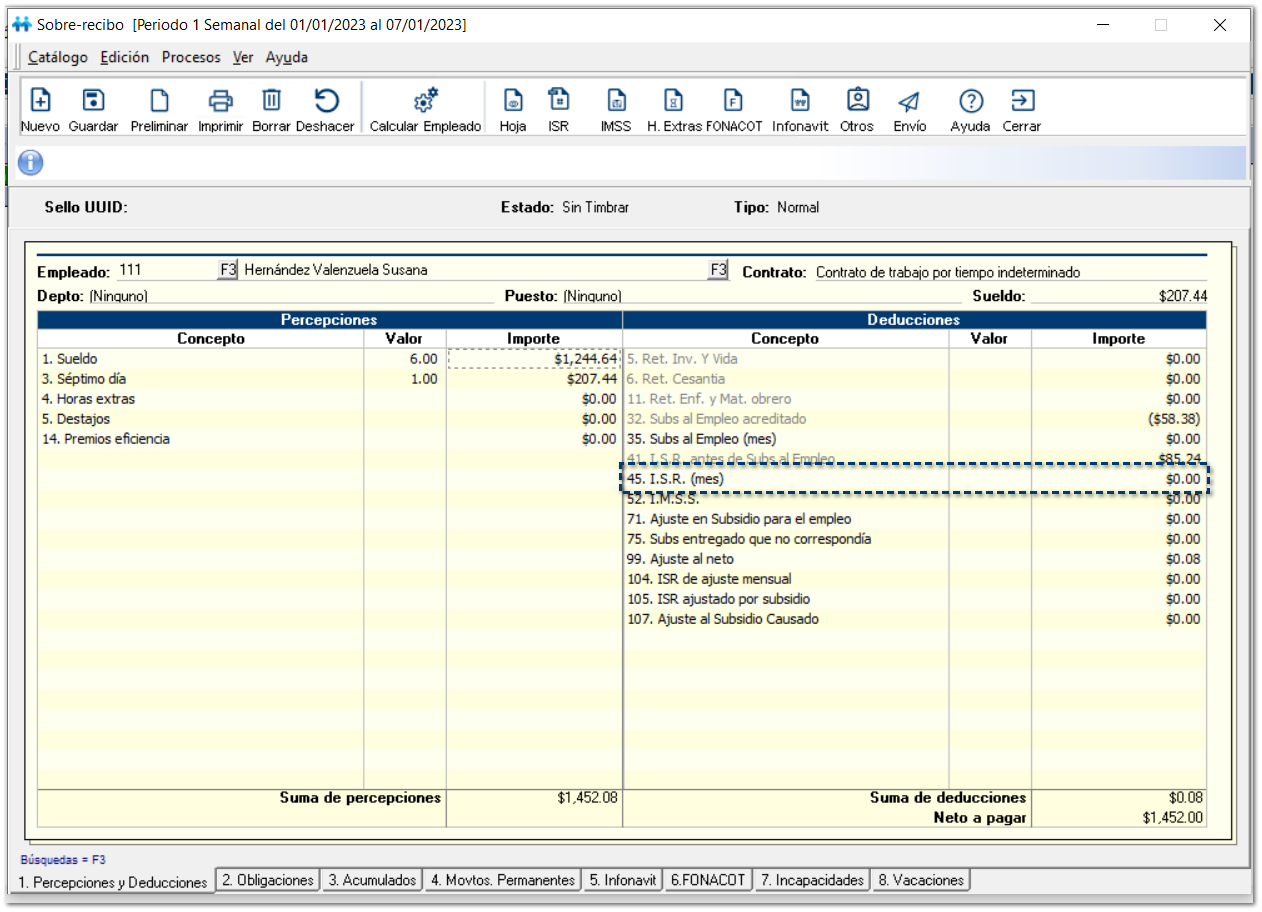Click the Nuevo toolbar icon
This screenshot has height=912, width=1262.
coord(40,101)
